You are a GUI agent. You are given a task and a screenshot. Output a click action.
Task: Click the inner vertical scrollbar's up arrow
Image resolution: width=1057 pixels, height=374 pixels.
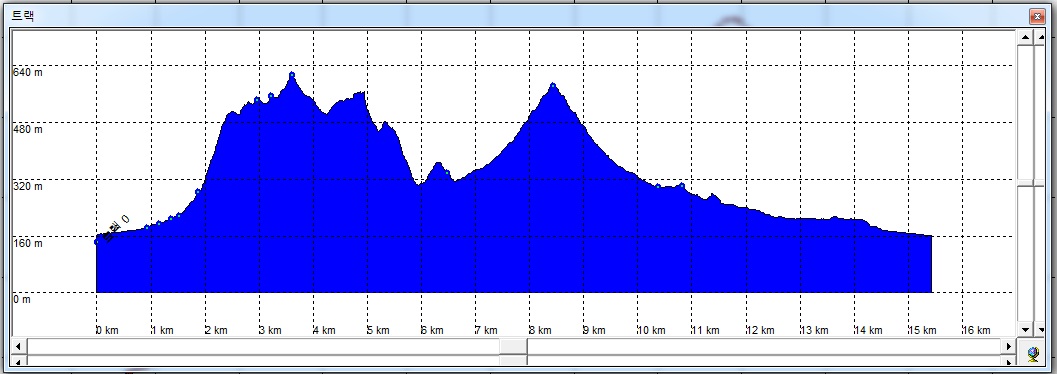1025,37
